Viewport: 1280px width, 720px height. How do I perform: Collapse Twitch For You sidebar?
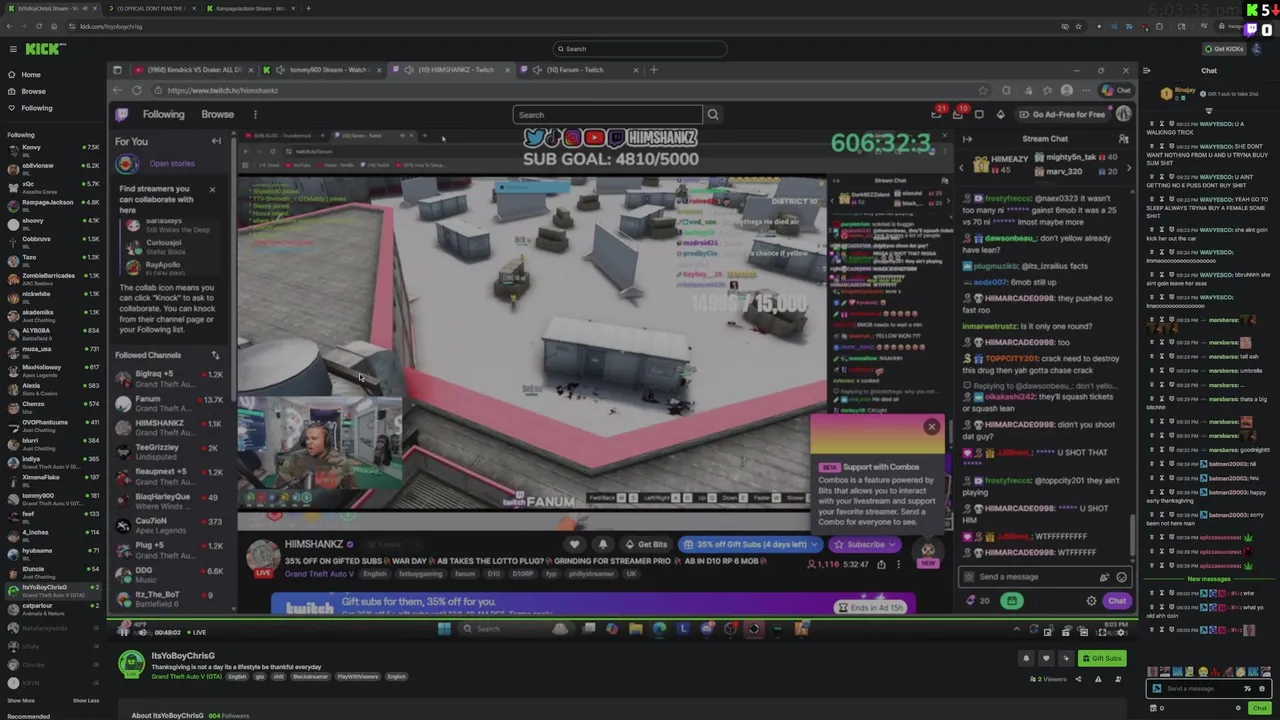click(x=216, y=141)
